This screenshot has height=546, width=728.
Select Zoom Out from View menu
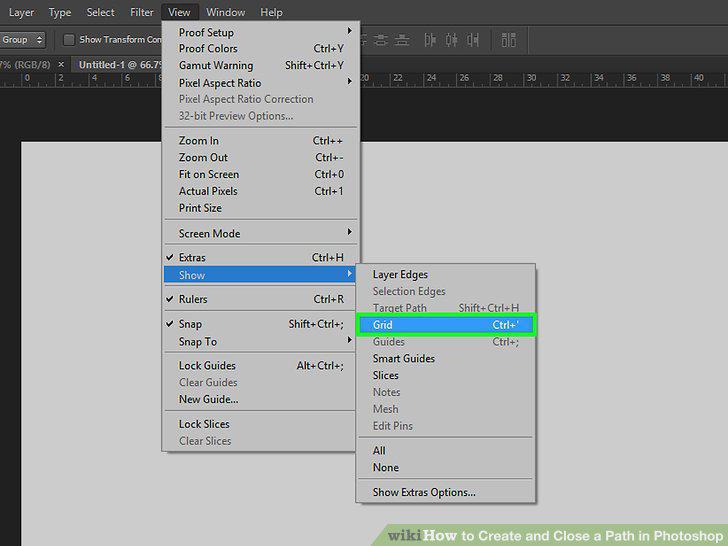261,157
